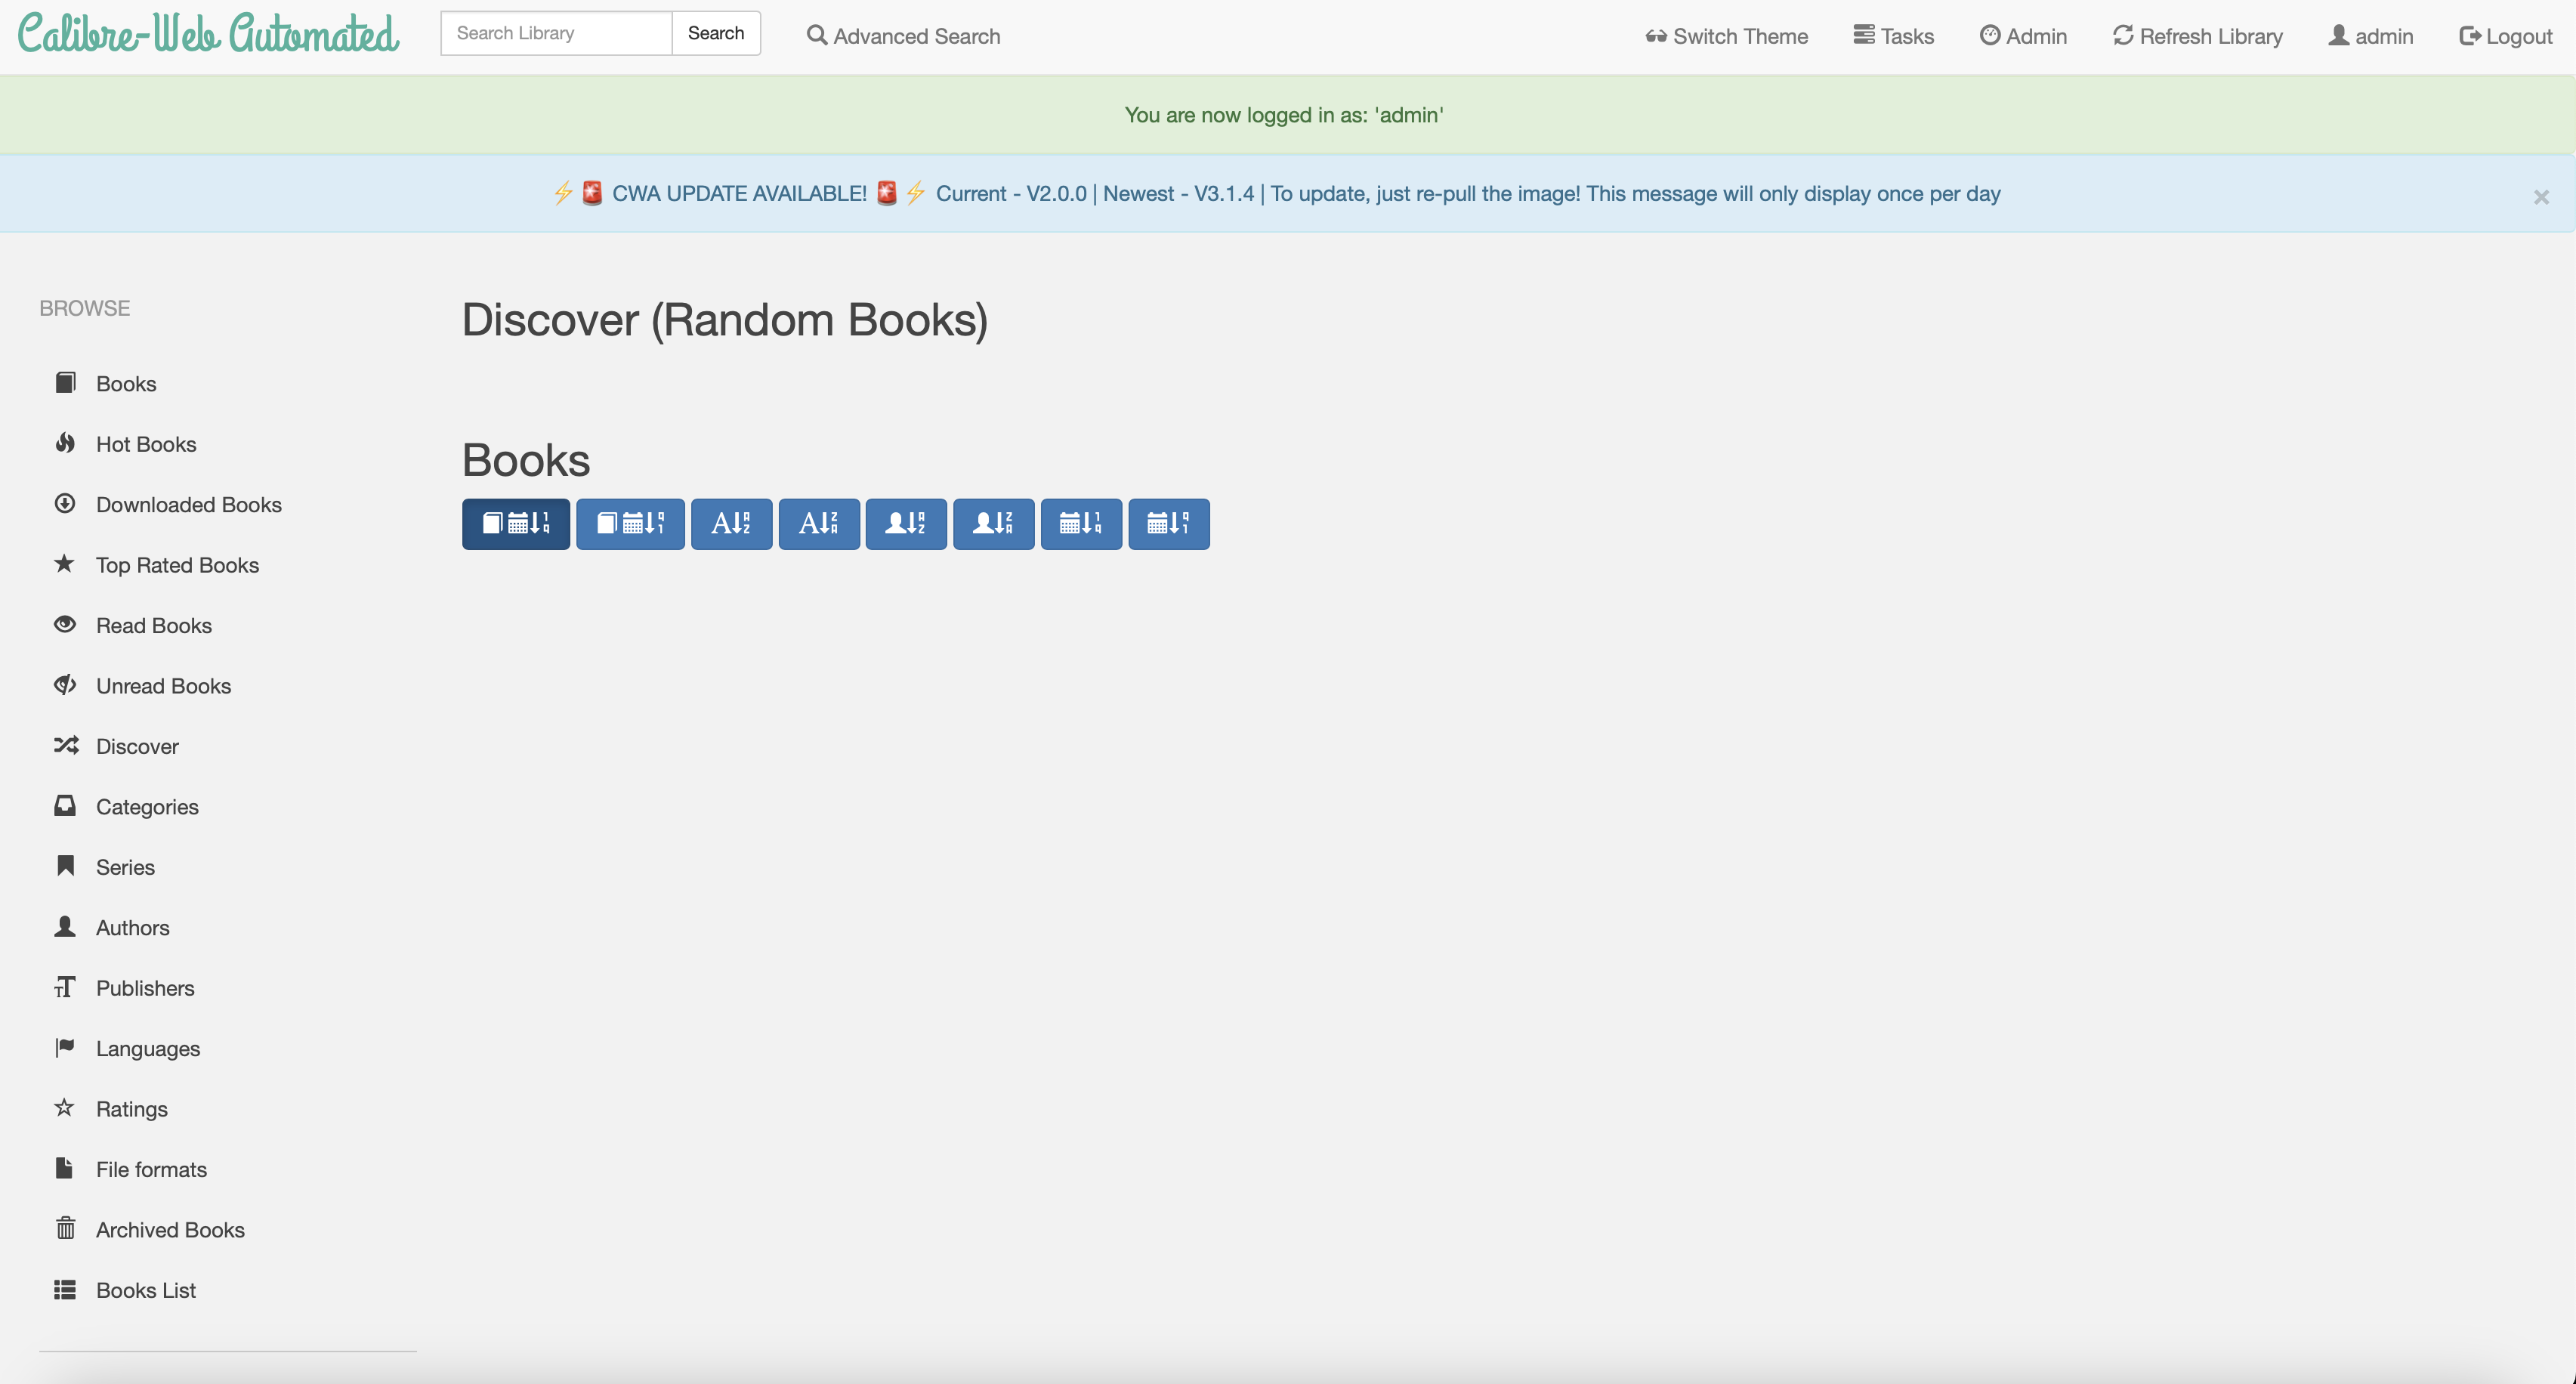Sort books by author A to Z
The image size is (2576, 1384).
tap(905, 523)
